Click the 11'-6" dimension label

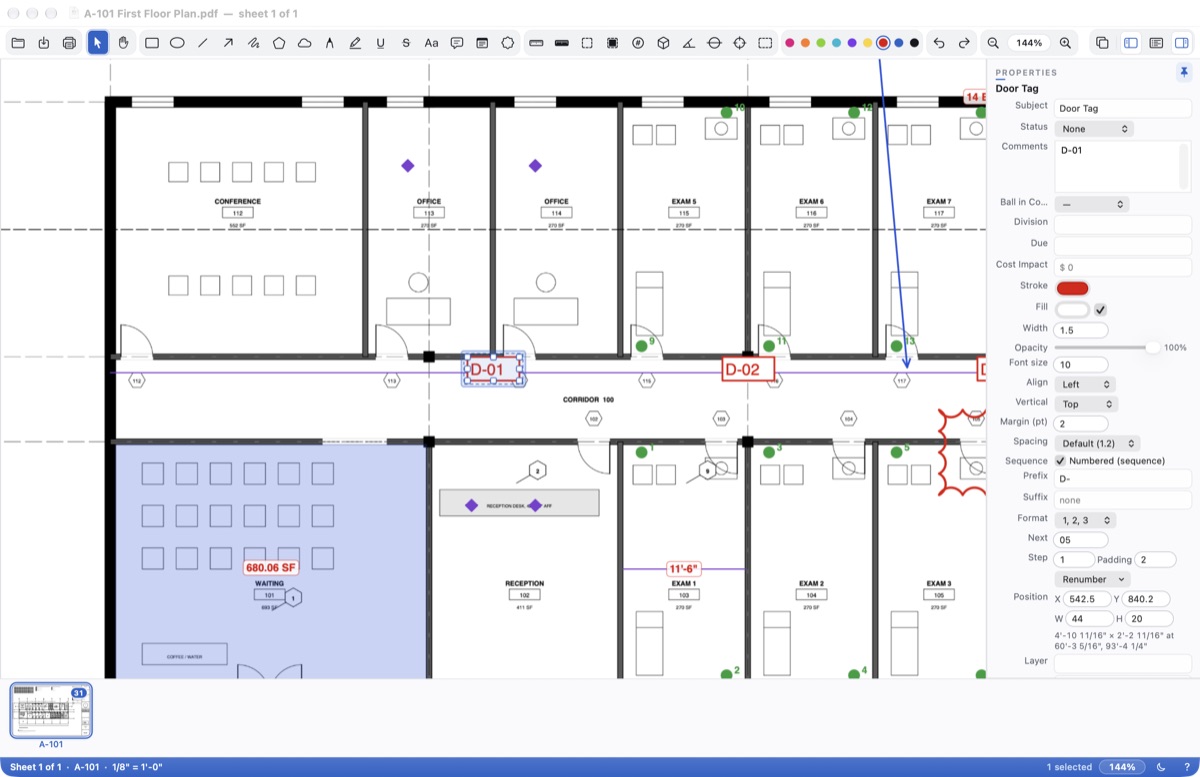click(x=684, y=569)
